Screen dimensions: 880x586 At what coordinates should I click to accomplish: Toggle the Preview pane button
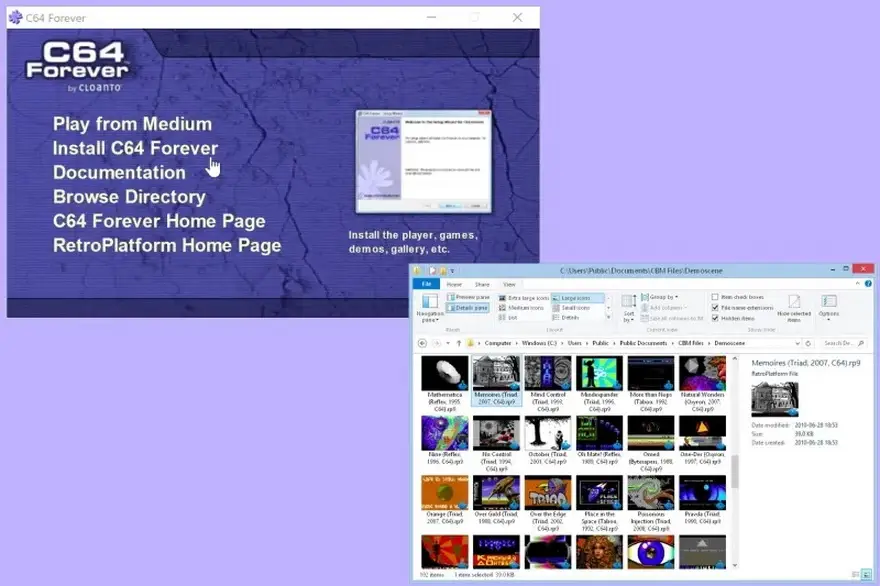[x=468, y=297]
